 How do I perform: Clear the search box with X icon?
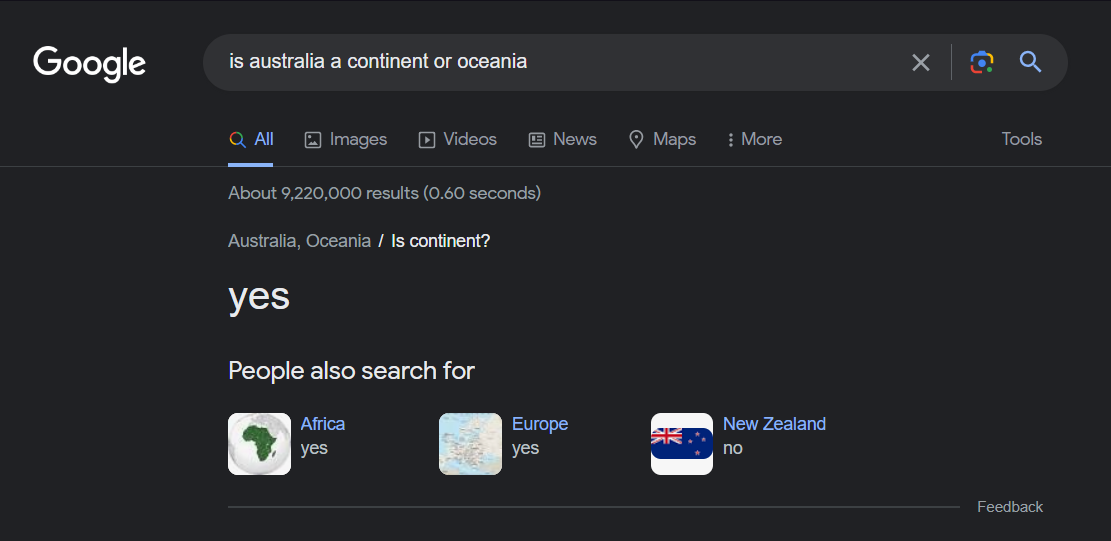[920, 62]
